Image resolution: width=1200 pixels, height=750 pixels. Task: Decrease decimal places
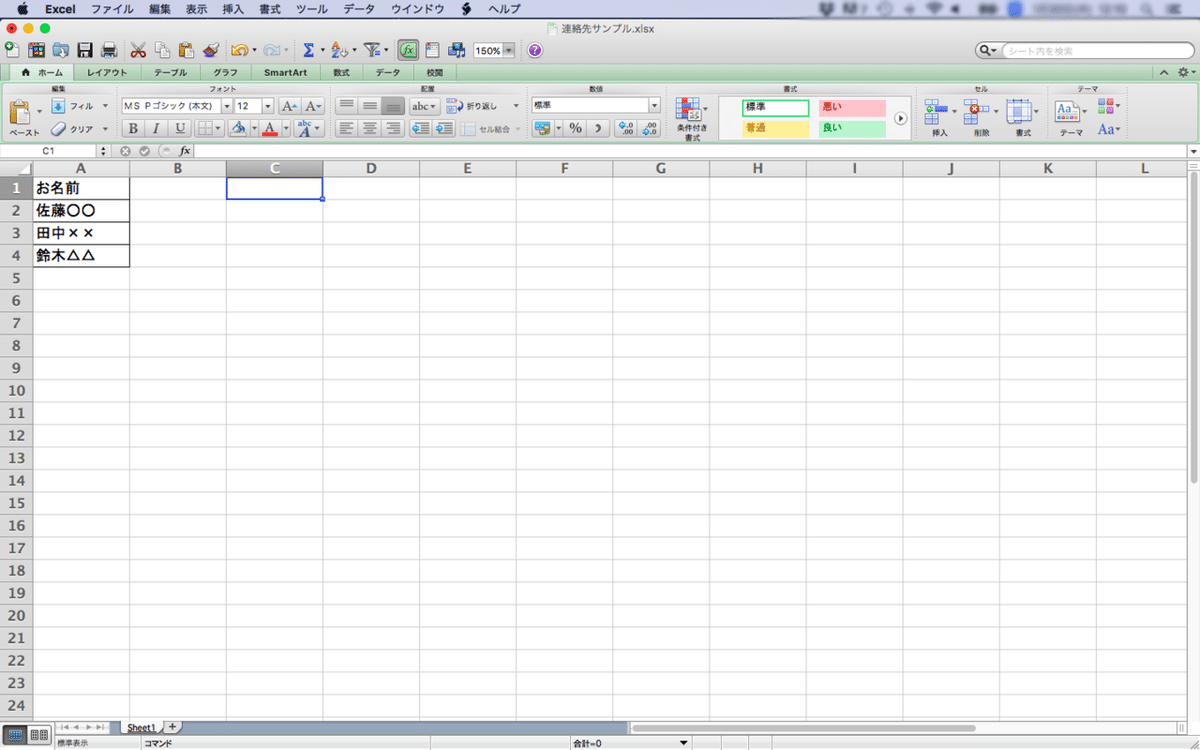point(650,128)
